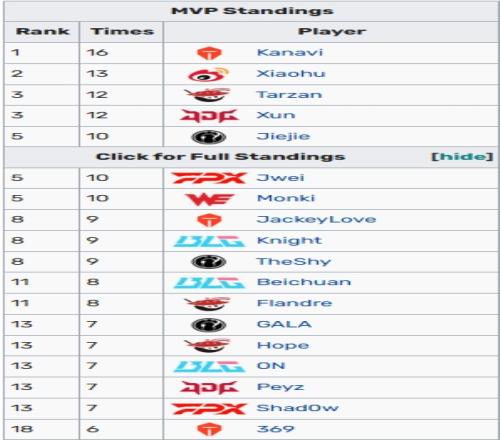500x440 pixels.
Task: Click the Times column header
Action: tap(122, 31)
